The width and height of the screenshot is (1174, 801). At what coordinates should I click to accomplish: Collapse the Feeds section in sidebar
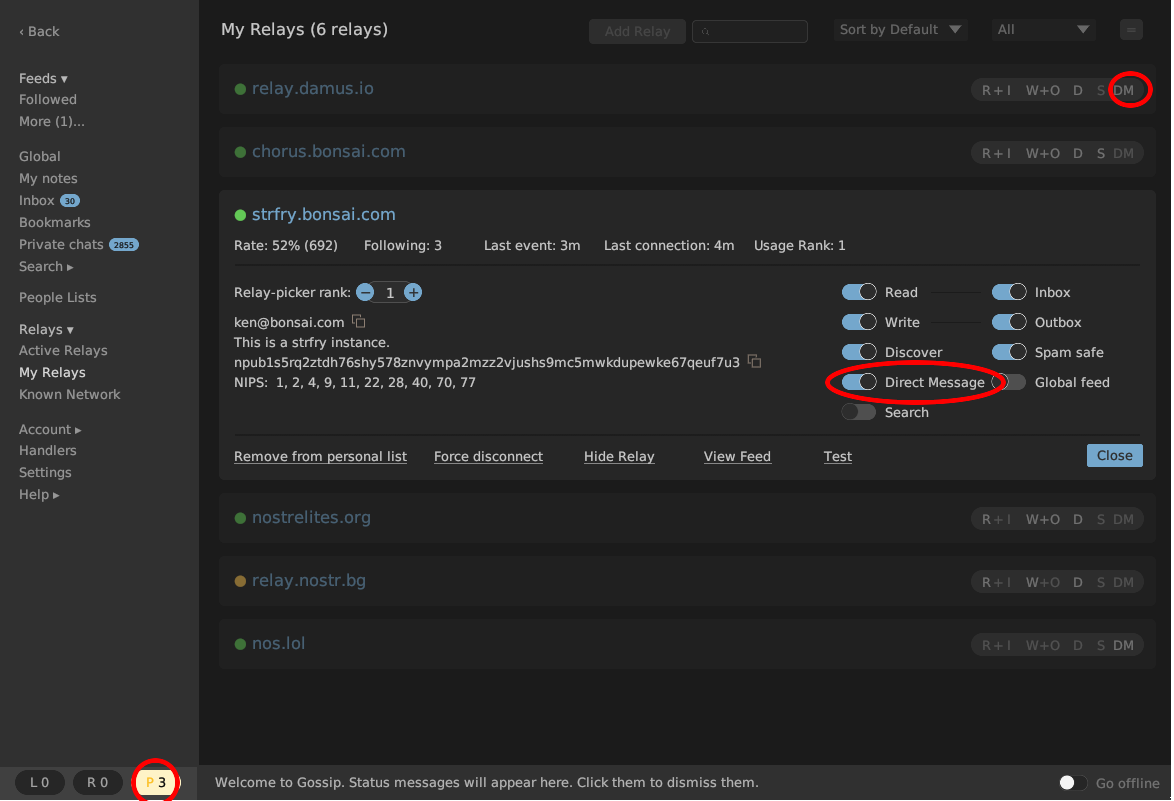[x=43, y=79]
